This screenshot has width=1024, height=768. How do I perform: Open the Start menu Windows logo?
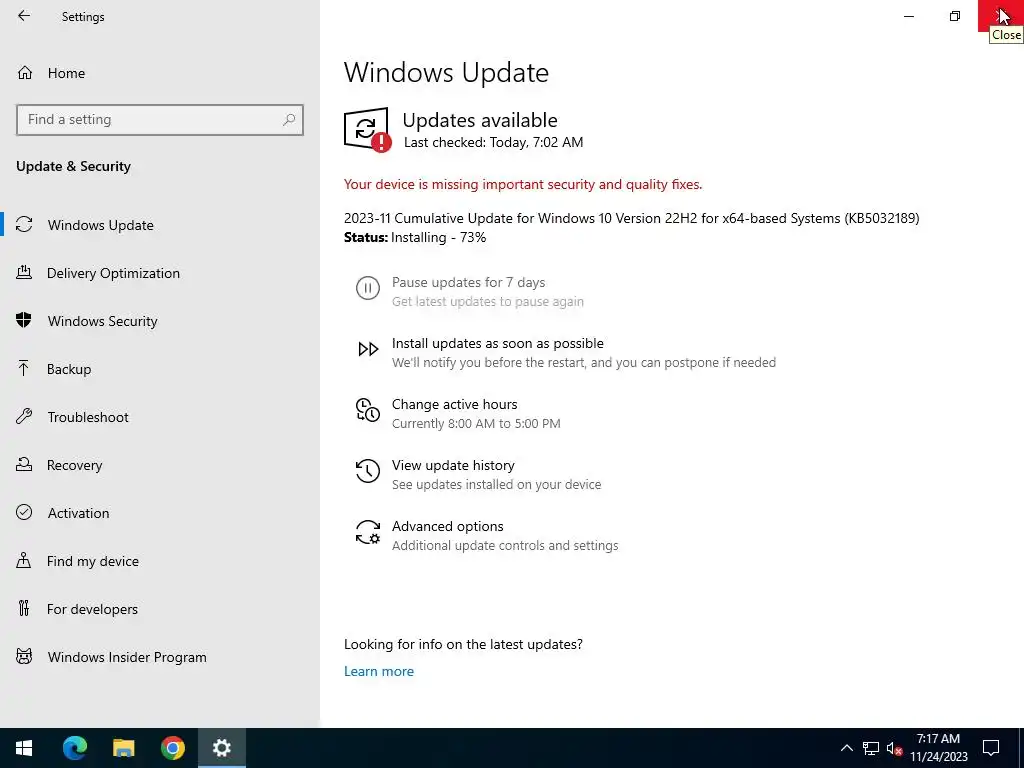click(x=24, y=748)
